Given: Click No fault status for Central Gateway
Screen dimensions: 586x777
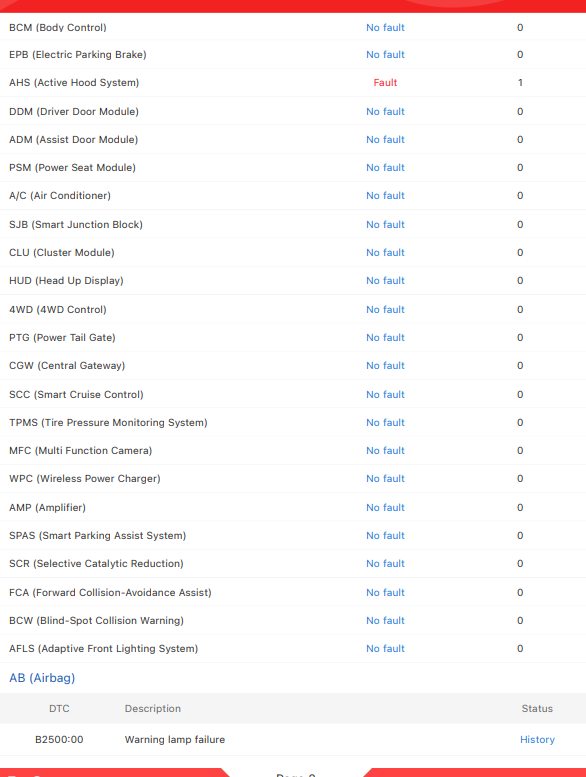Looking at the screenshot, I should click(385, 366).
